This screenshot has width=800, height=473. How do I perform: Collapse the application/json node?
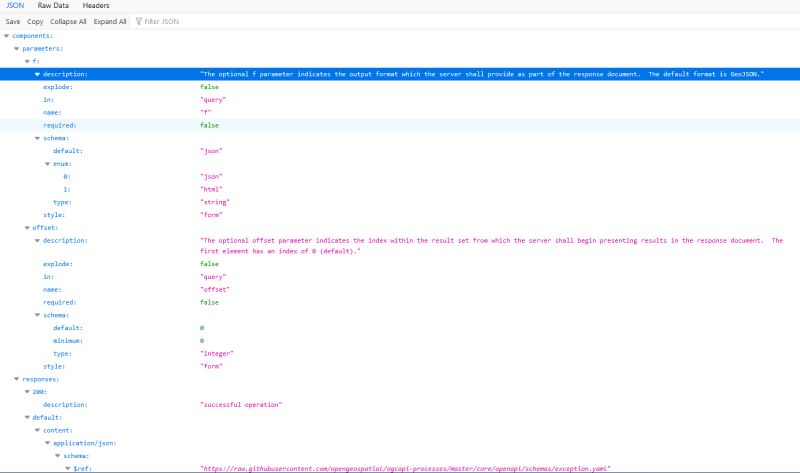47,443
